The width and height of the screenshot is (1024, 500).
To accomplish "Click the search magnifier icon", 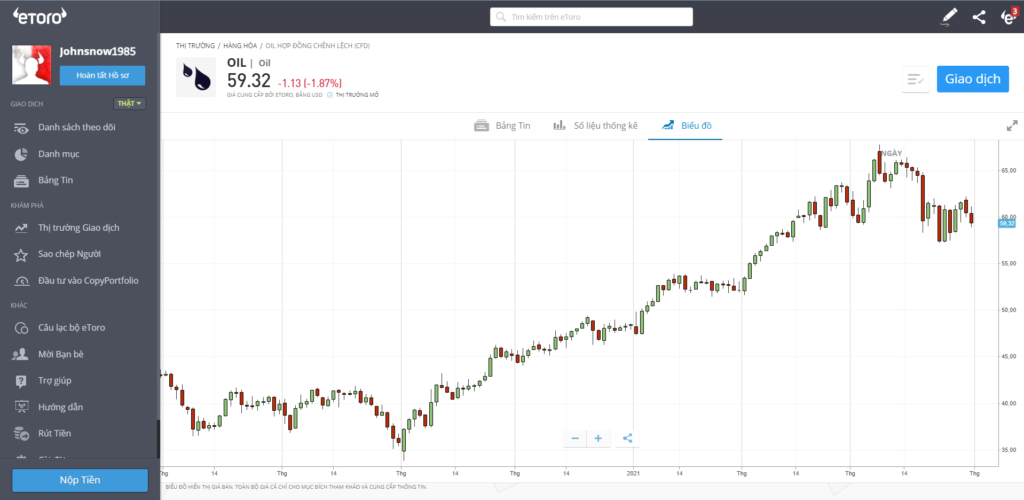I will pyautogui.click(x=501, y=17).
